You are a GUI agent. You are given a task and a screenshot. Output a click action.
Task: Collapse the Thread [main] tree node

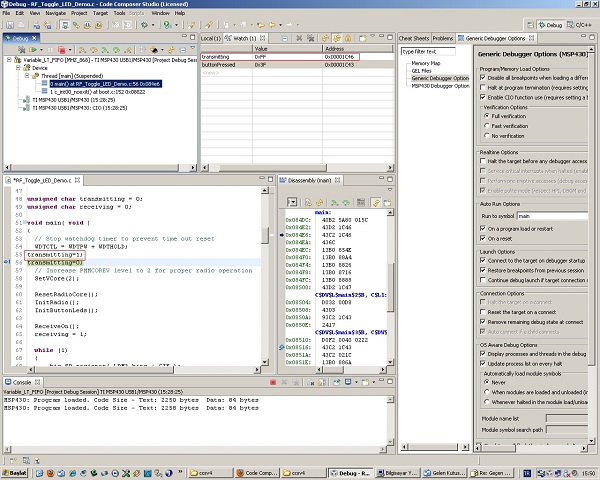24,76
